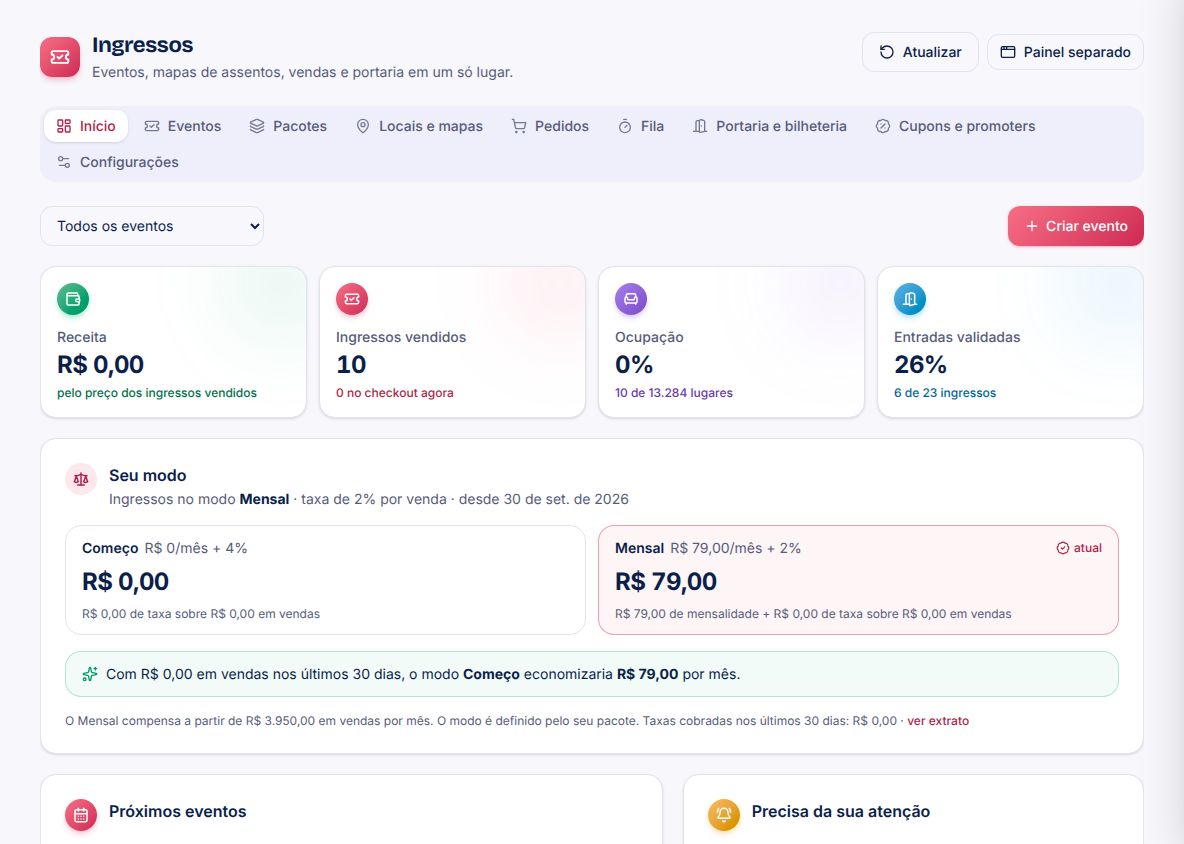Open the Configurações tab
1184x844 pixels.
[x=118, y=162]
